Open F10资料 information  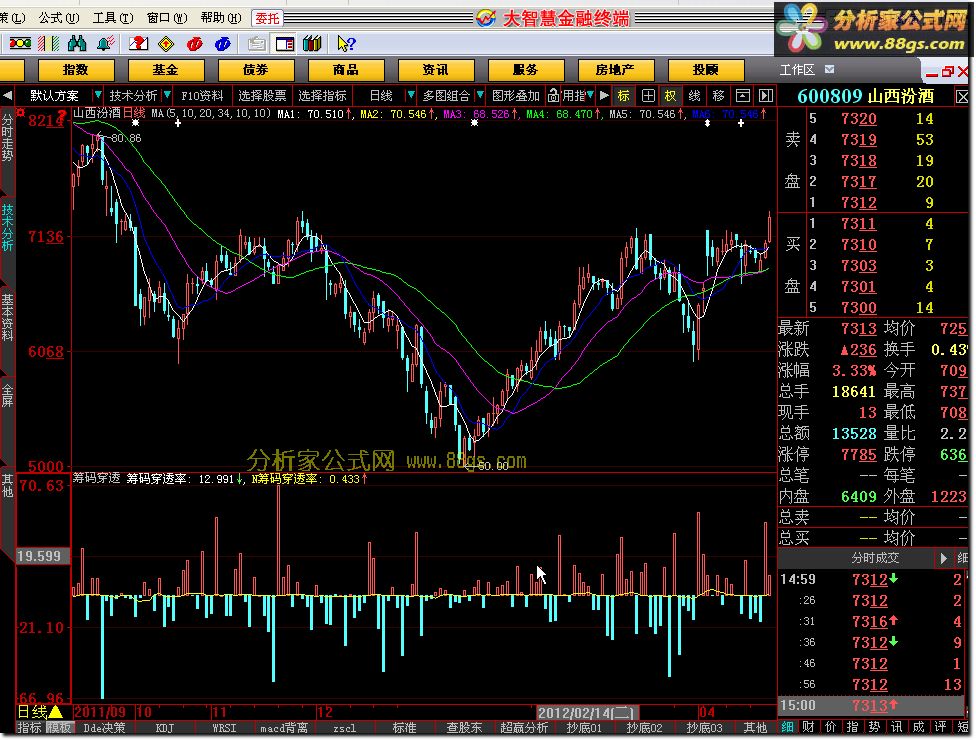(x=202, y=96)
